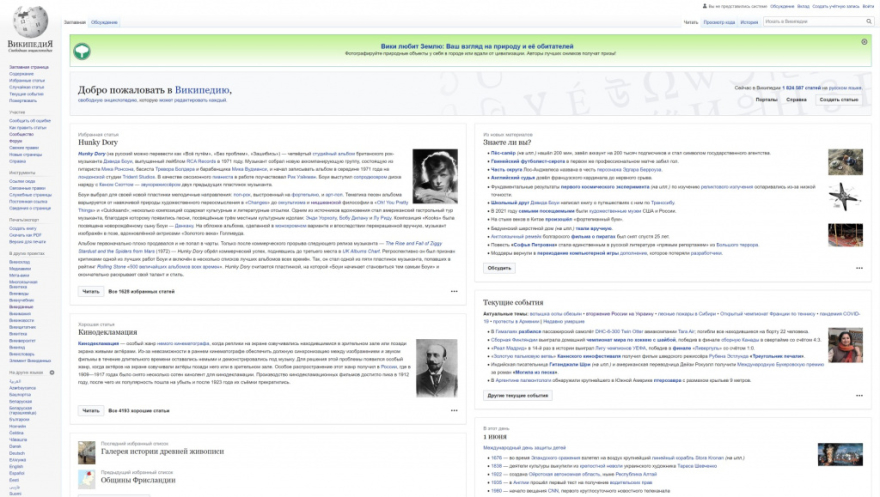The height and width of the screenshot is (497, 880).
Task: Open the История tab
Action: 749,21
